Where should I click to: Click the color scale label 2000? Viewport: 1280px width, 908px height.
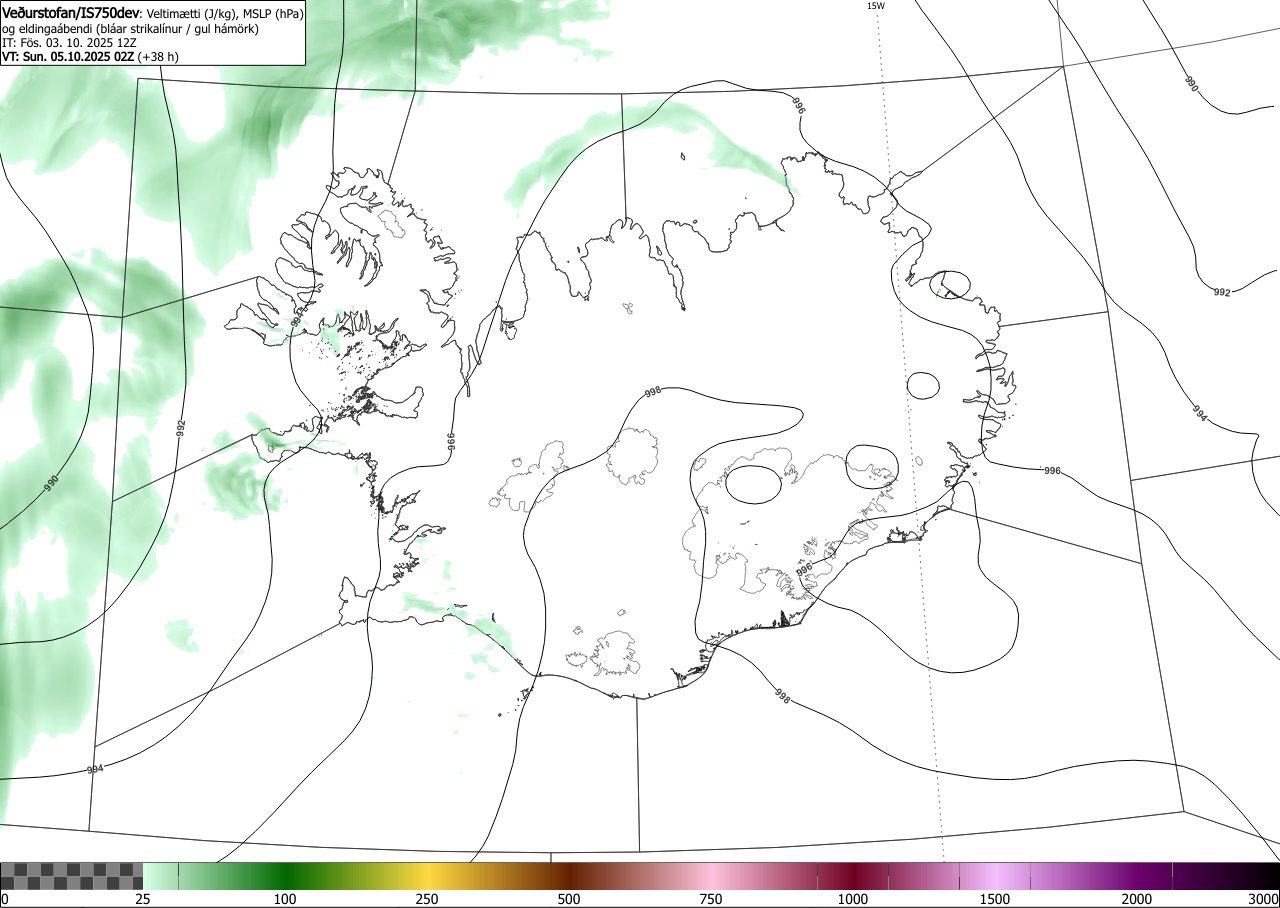pos(1137,900)
